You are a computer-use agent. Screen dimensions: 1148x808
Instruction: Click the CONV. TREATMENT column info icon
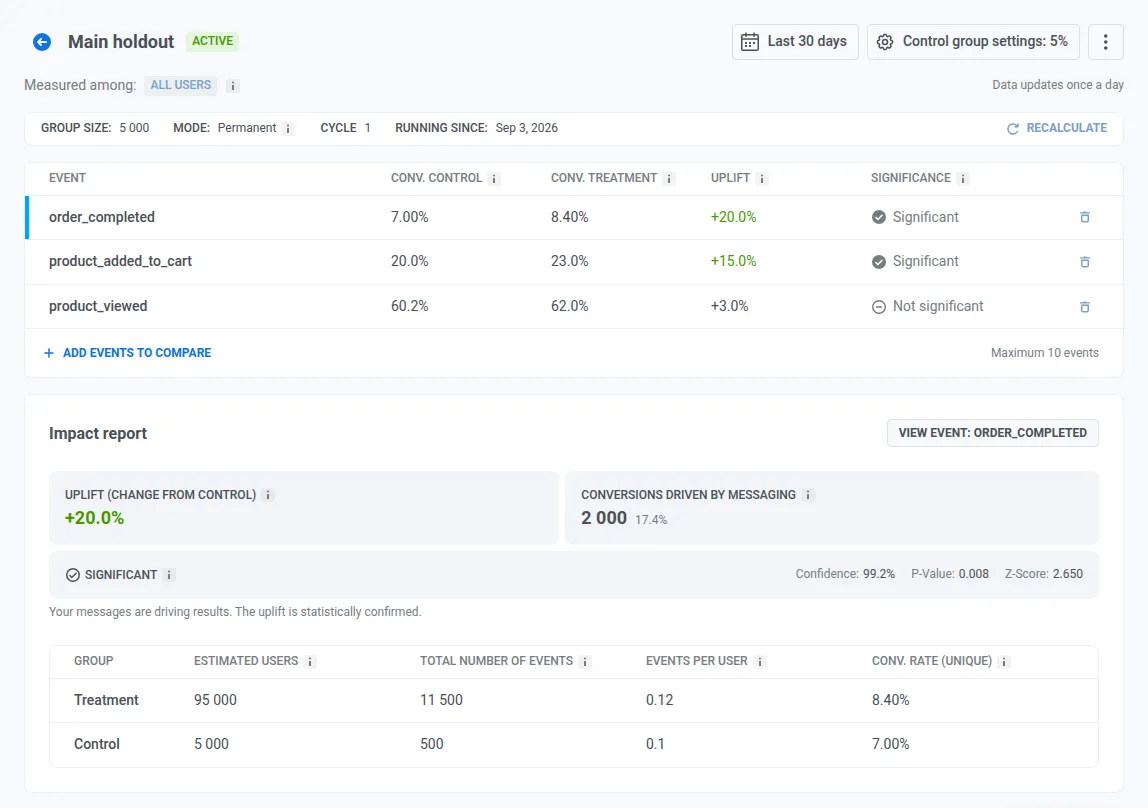click(668, 179)
